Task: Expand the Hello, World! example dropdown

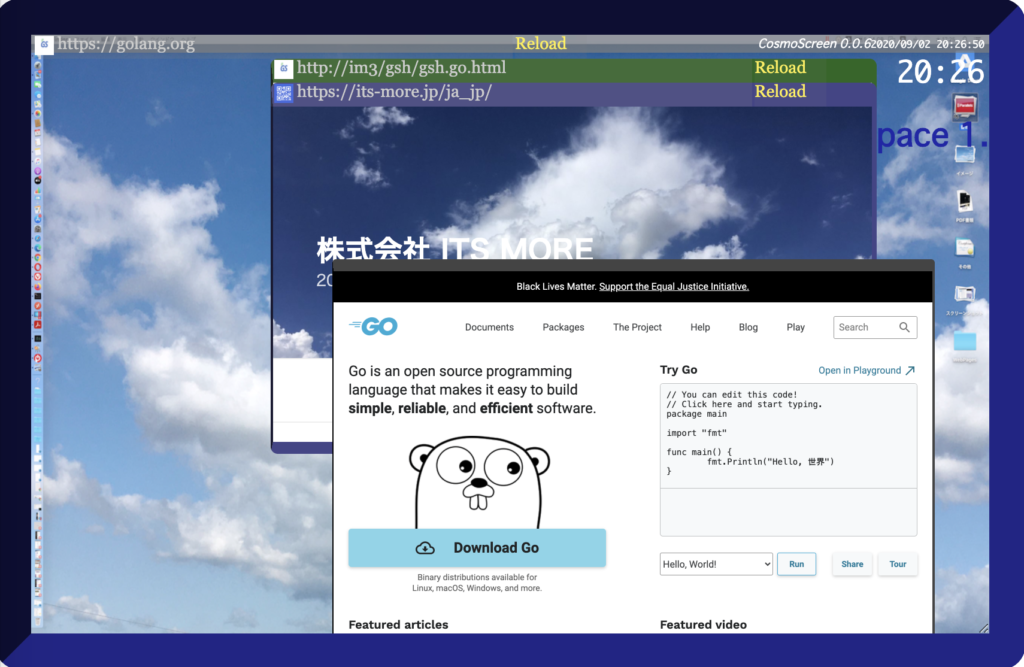Action: coord(716,564)
